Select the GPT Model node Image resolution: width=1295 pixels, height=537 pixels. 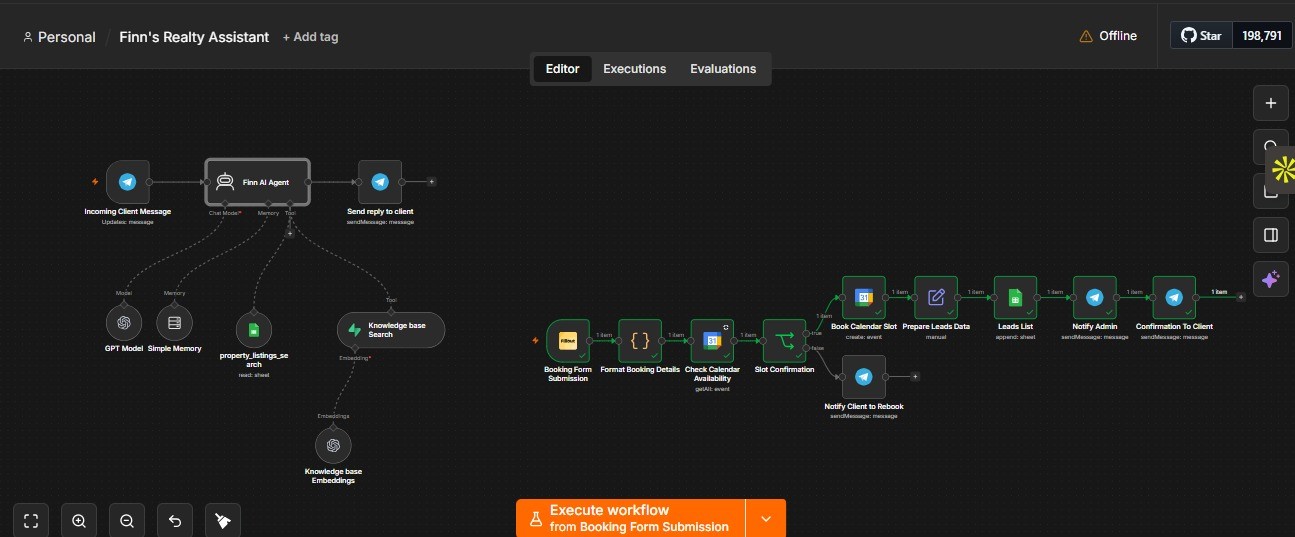[124, 323]
